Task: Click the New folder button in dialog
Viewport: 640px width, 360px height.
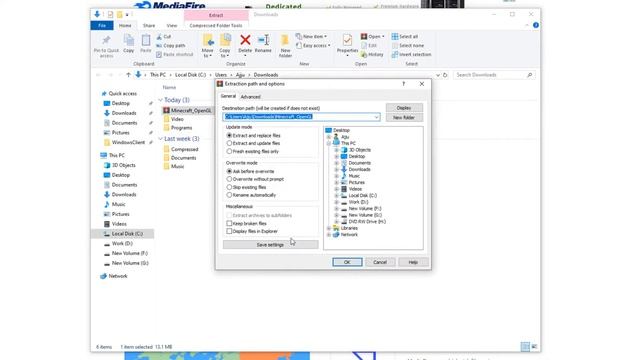Action: tap(404, 118)
